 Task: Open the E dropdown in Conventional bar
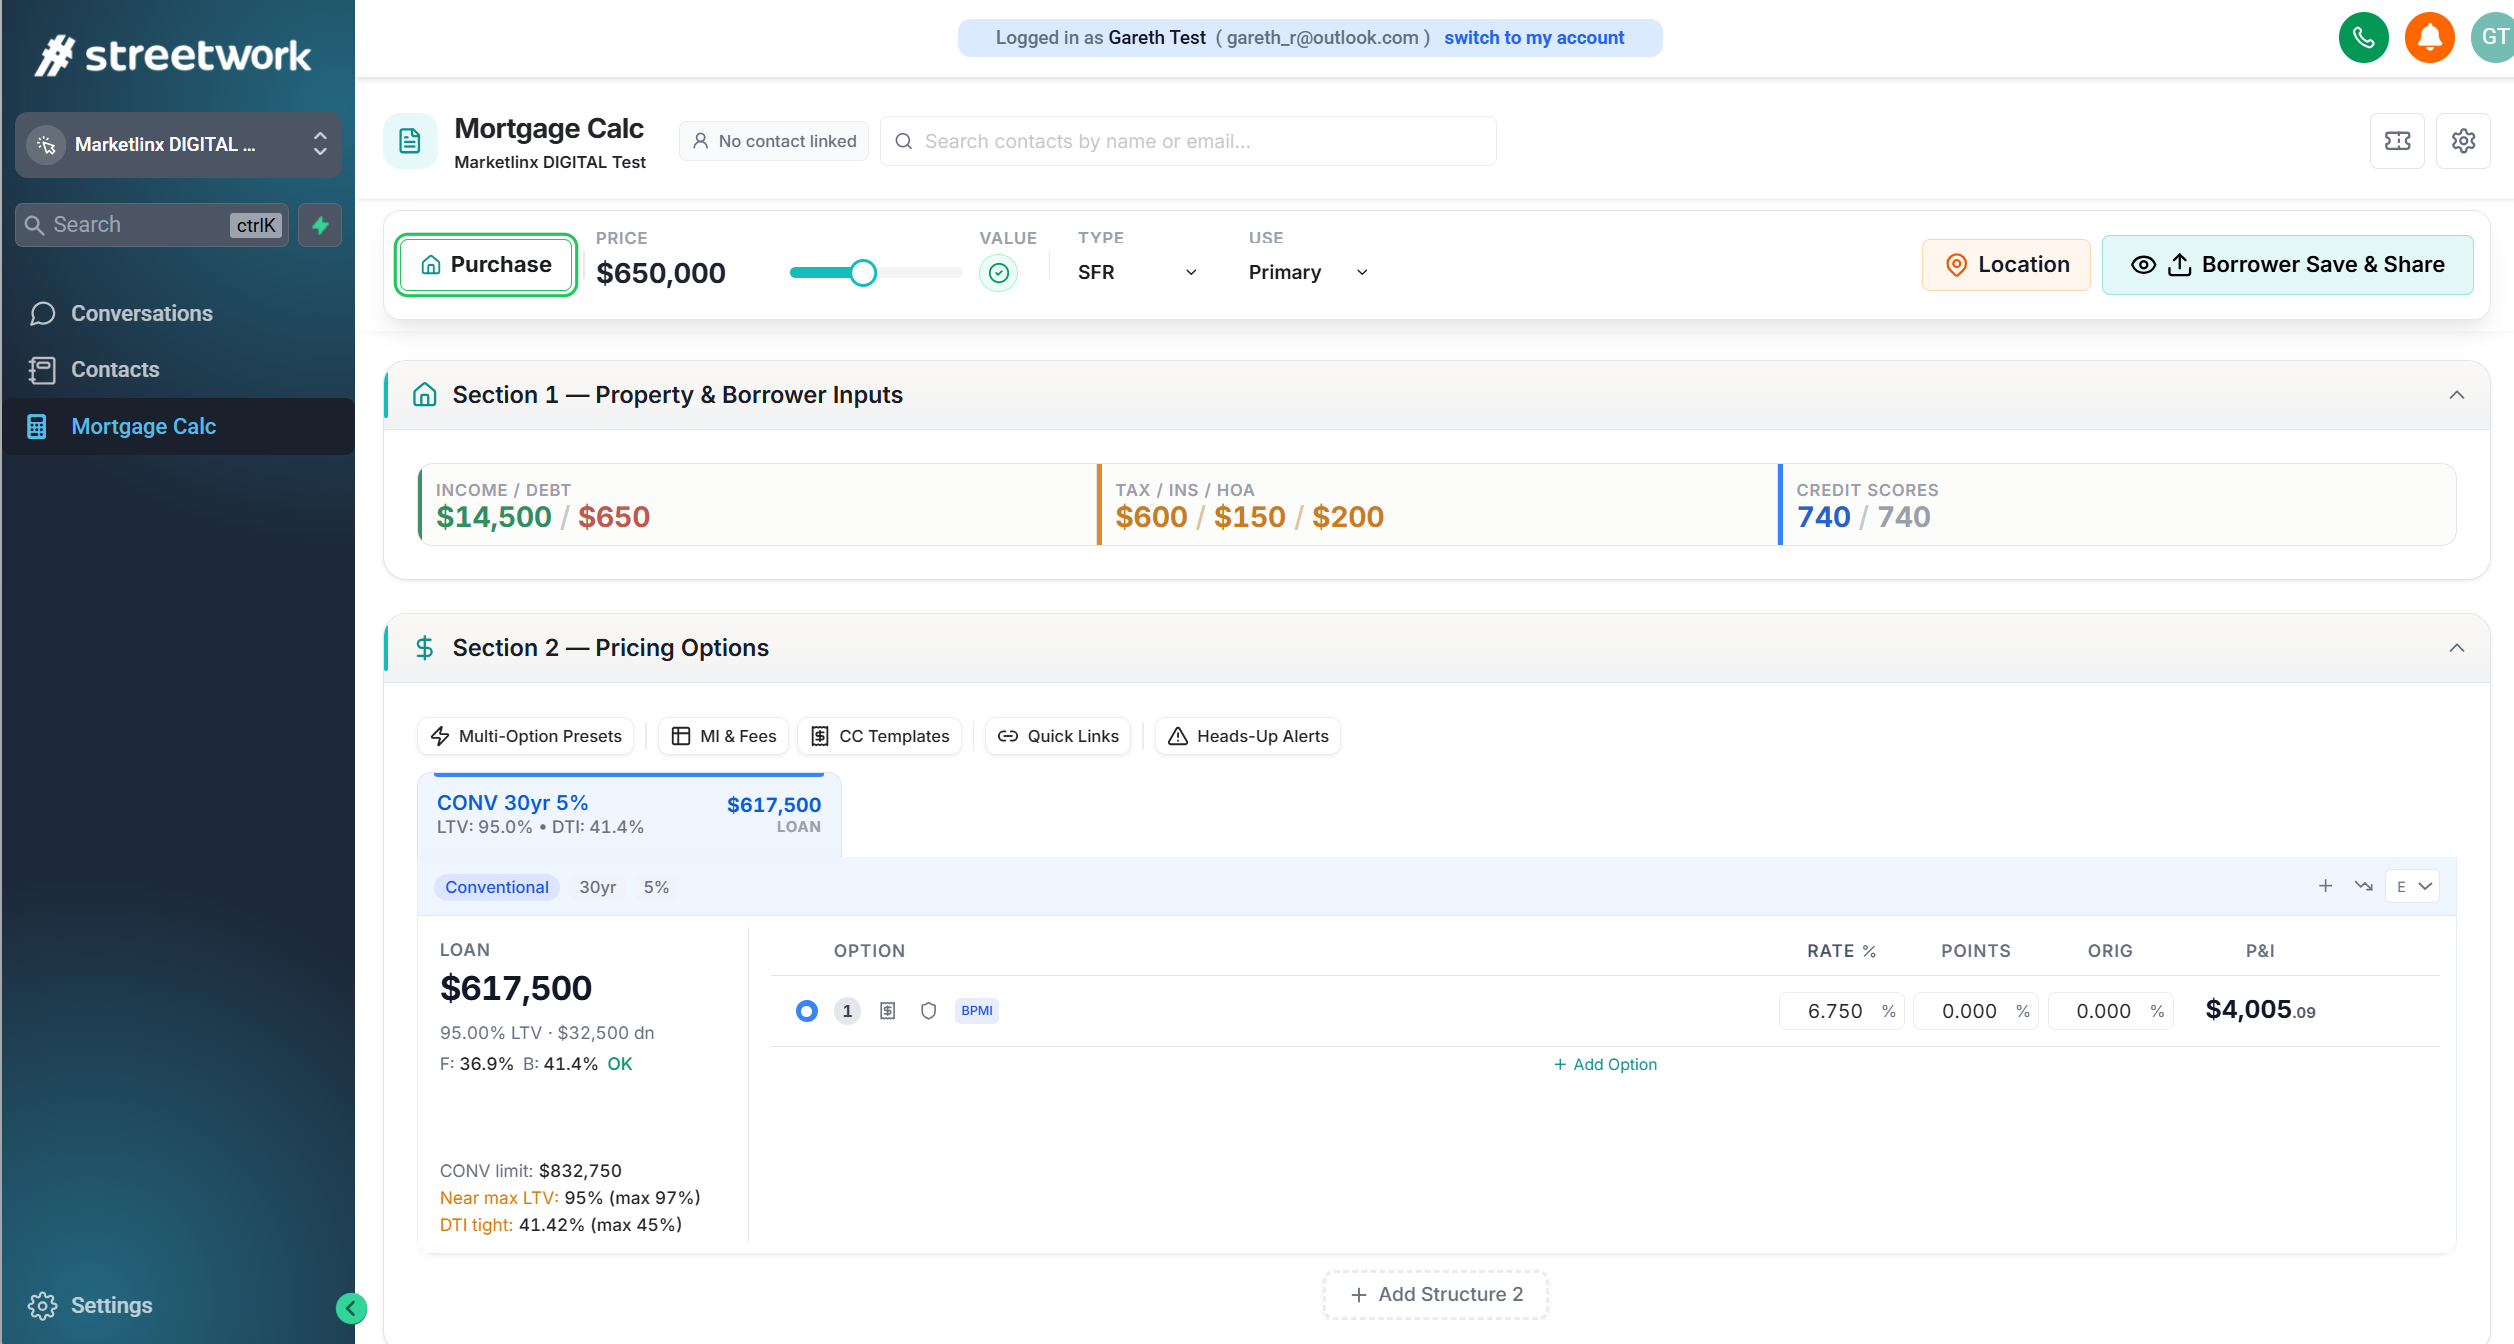(x=2412, y=886)
